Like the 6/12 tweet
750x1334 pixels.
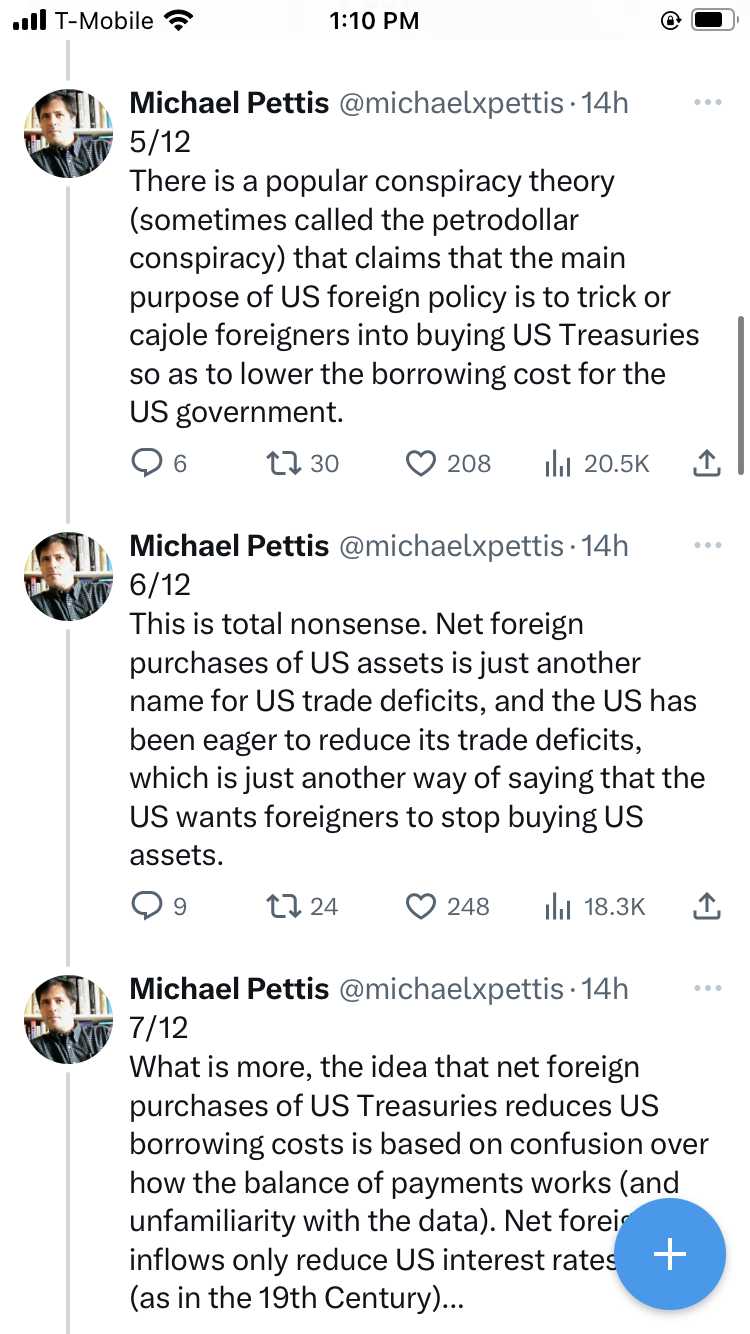coord(421,906)
